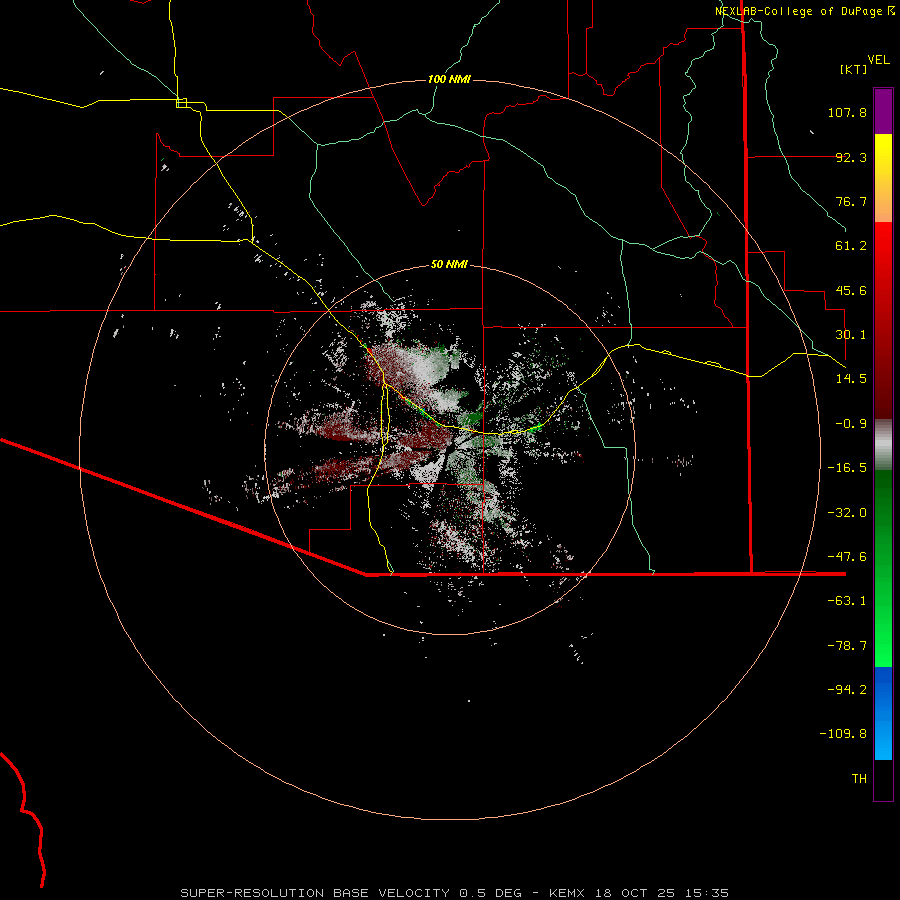The width and height of the screenshot is (900, 900).
Task: Click the 100 NMI range ring label
Action: tap(449, 79)
